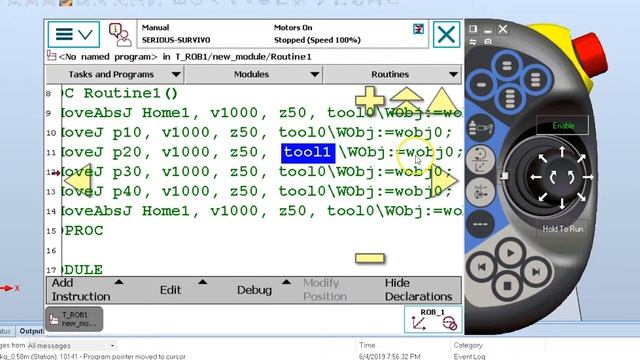Close the program editor view
This screenshot has width=640, height=360.
pos(446,34)
